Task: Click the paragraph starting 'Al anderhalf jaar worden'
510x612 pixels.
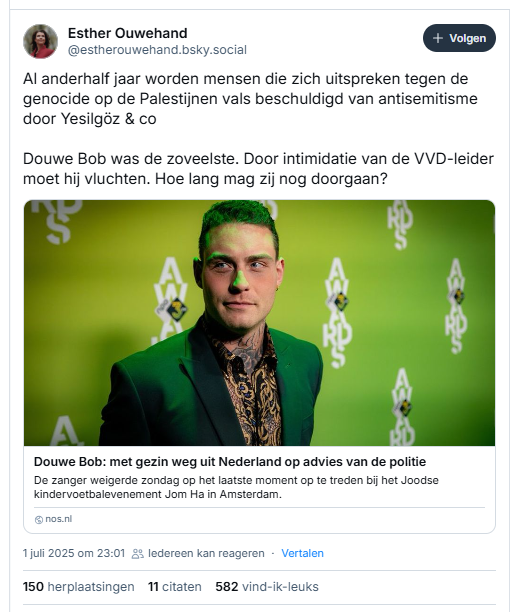Action: [x=250, y=99]
